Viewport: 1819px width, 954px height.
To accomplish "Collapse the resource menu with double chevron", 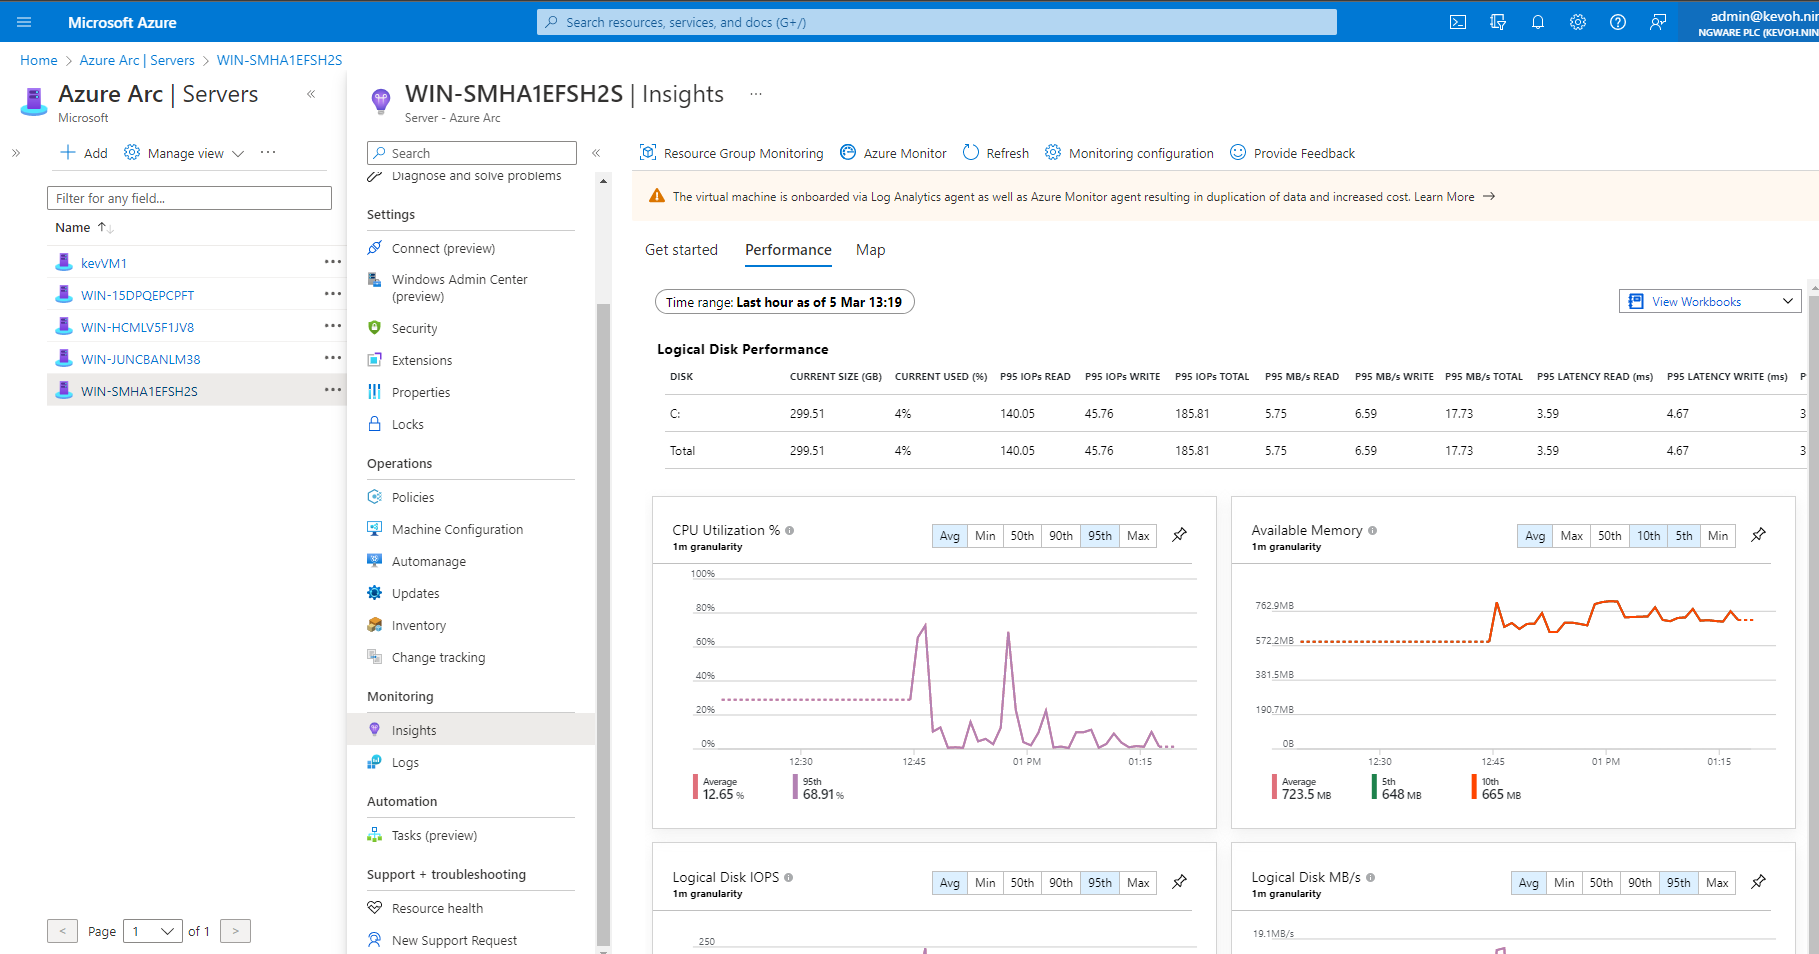I will [596, 153].
